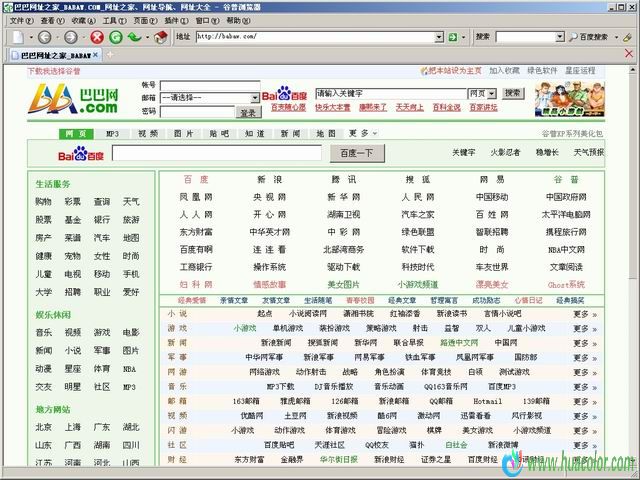
Task: Open the 邮箱 请选择 dropdown list
Action: (x=254, y=98)
